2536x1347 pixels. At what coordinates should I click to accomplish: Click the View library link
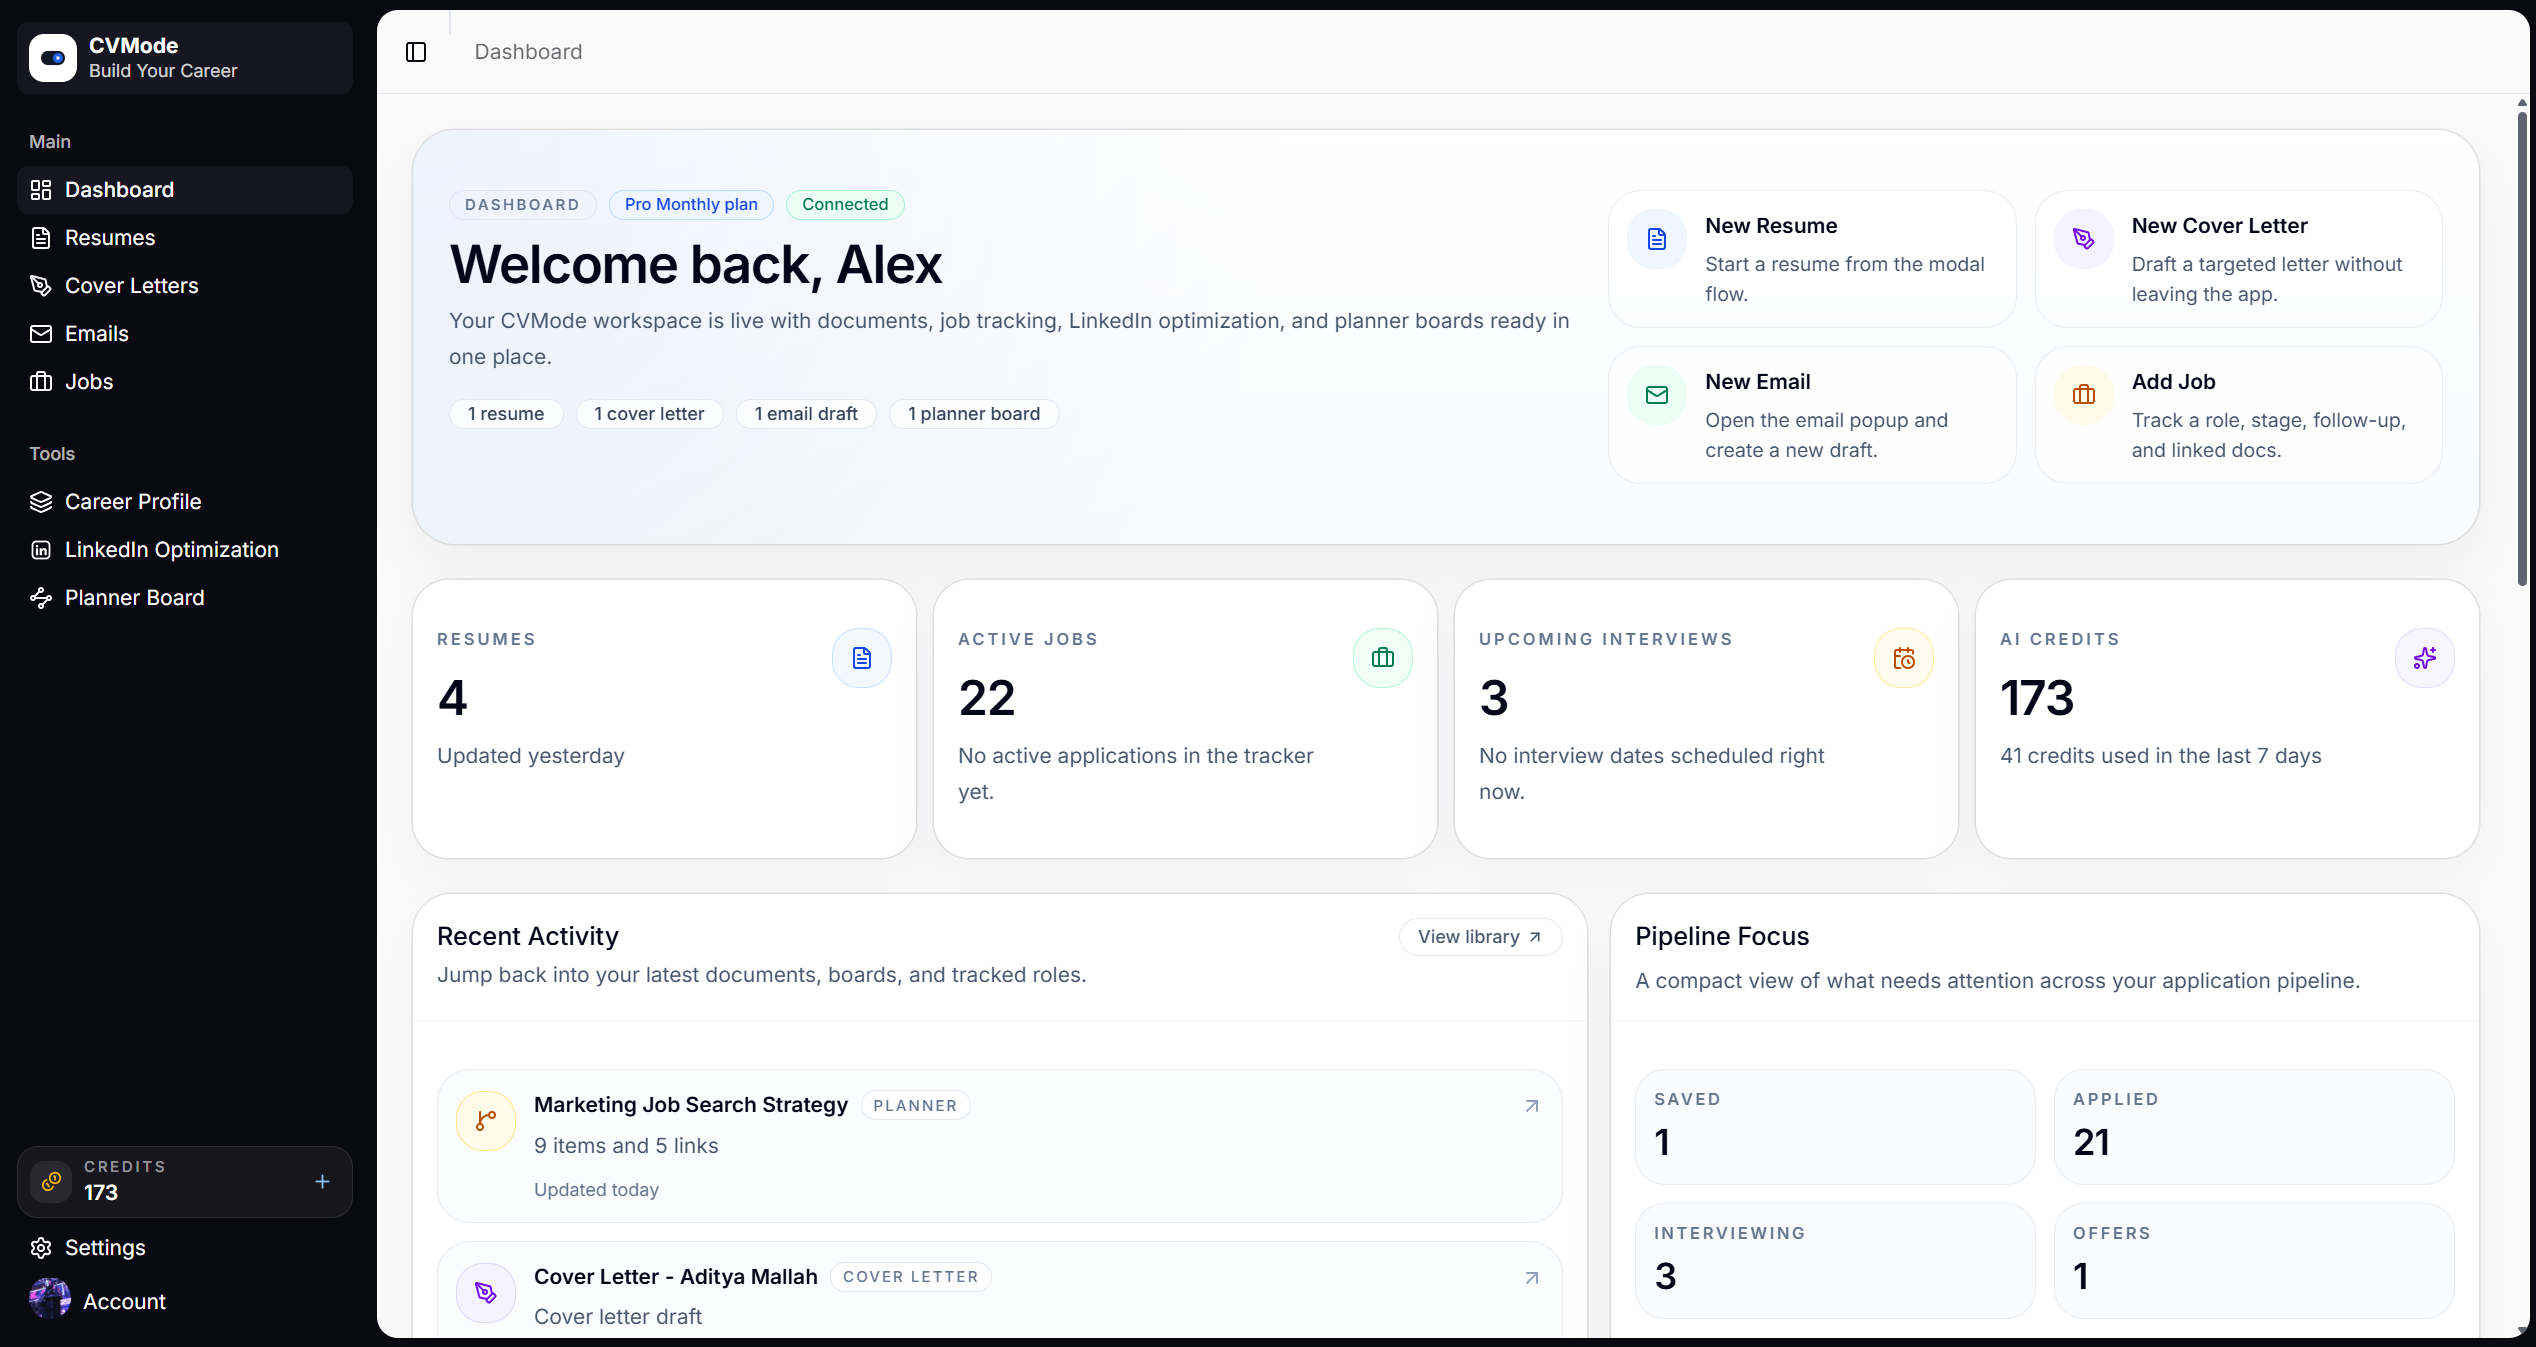(1479, 937)
